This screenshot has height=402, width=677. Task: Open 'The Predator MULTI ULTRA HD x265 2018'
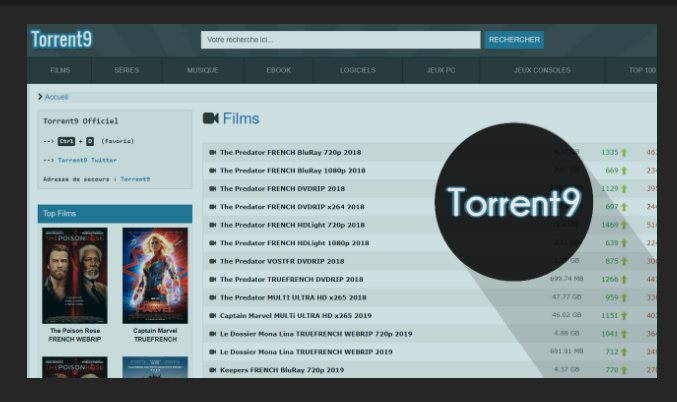[x=293, y=298]
